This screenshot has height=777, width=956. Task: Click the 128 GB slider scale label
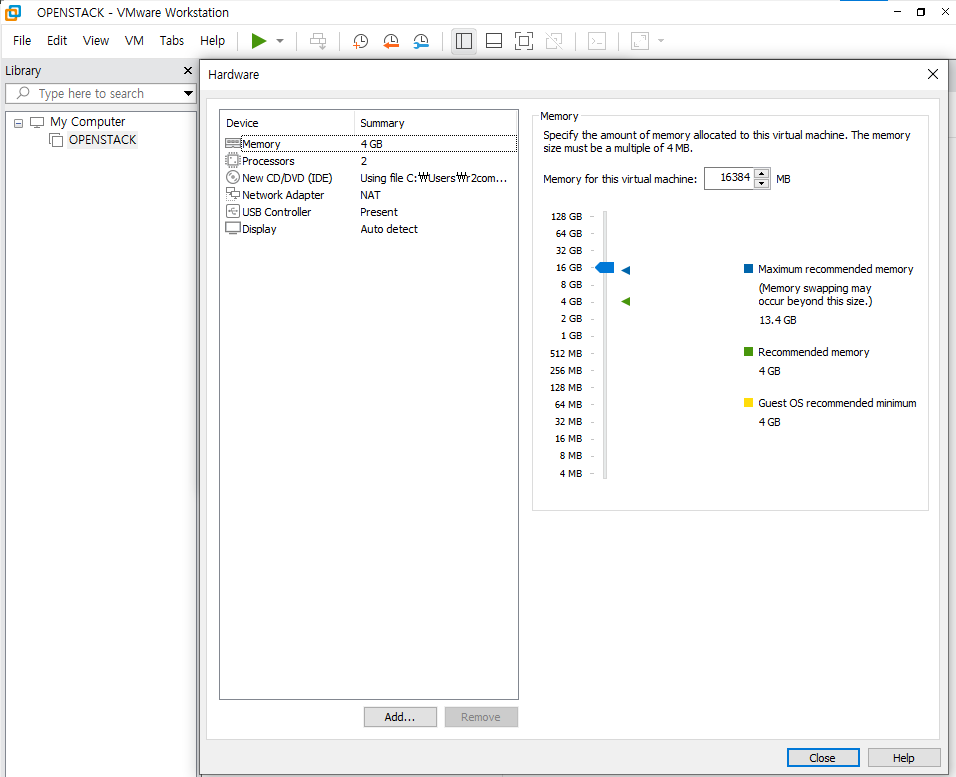pyautogui.click(x=566, y=217)
